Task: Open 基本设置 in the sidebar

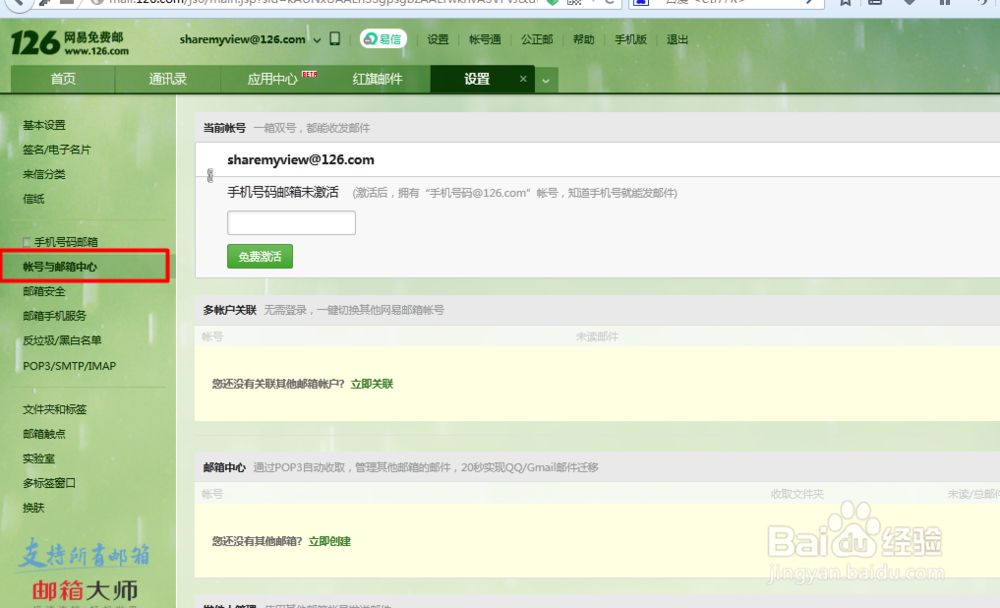Action: (44, 125)
